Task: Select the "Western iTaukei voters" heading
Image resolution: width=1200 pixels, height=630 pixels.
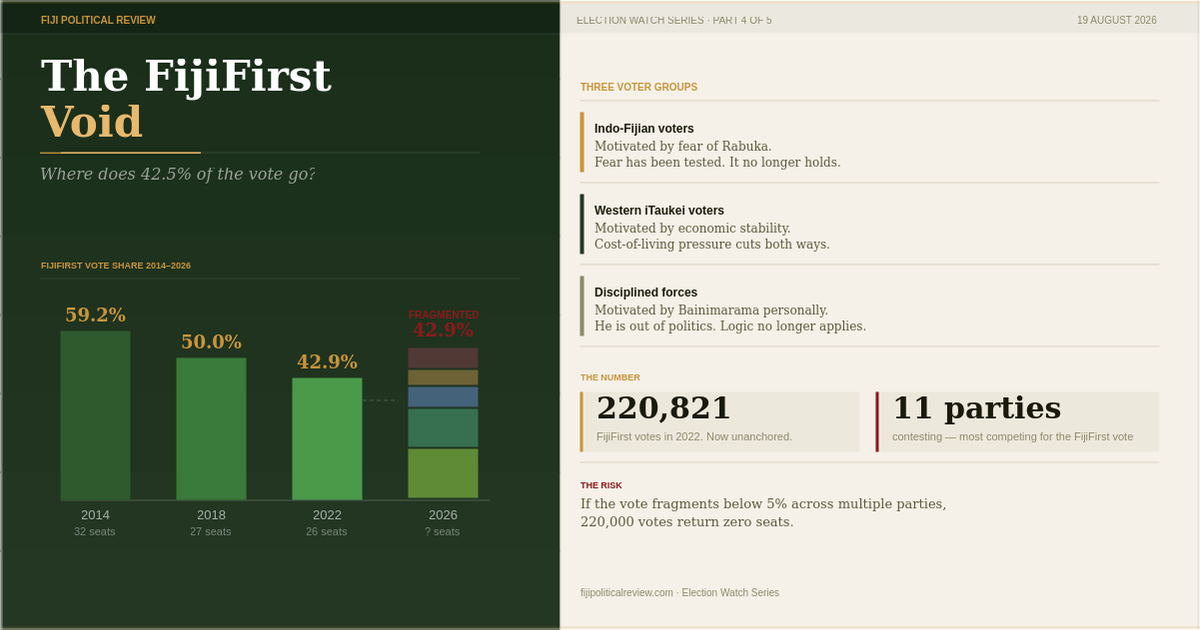Action: pyautogui.click(x=659, y=211)
